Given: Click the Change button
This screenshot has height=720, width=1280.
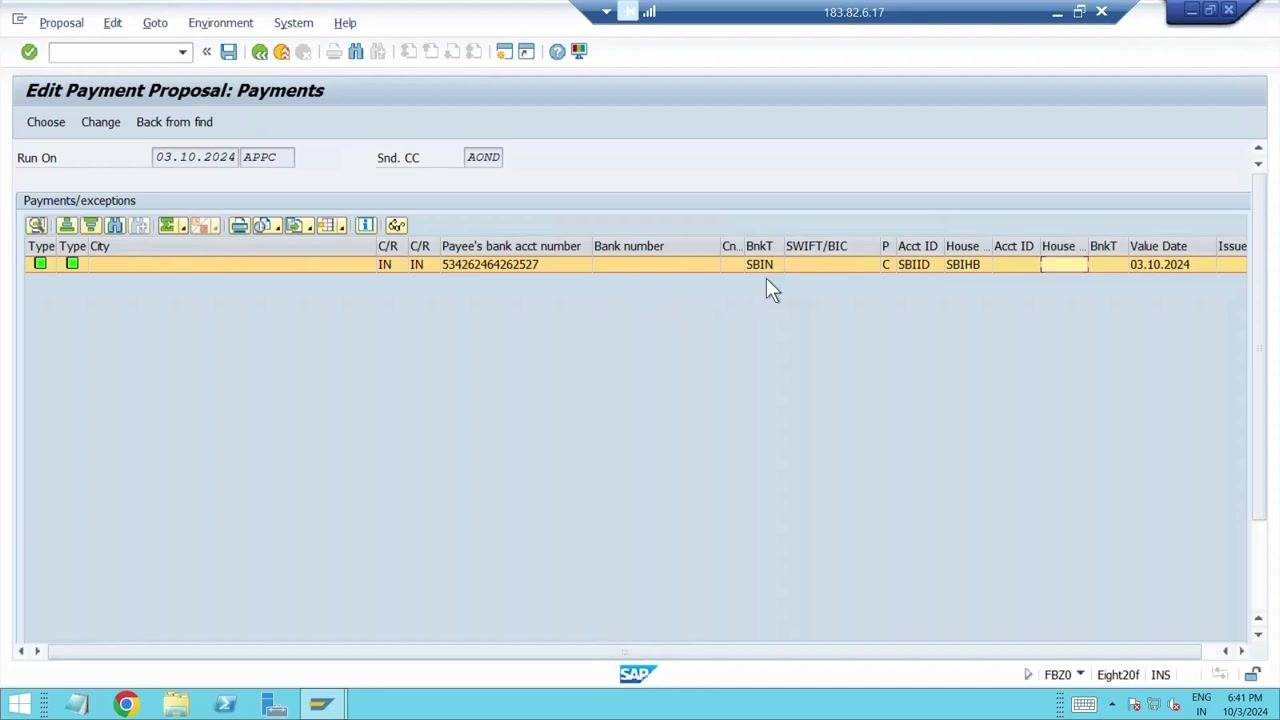Looking at the screenshot, I should tap(101, 122).
